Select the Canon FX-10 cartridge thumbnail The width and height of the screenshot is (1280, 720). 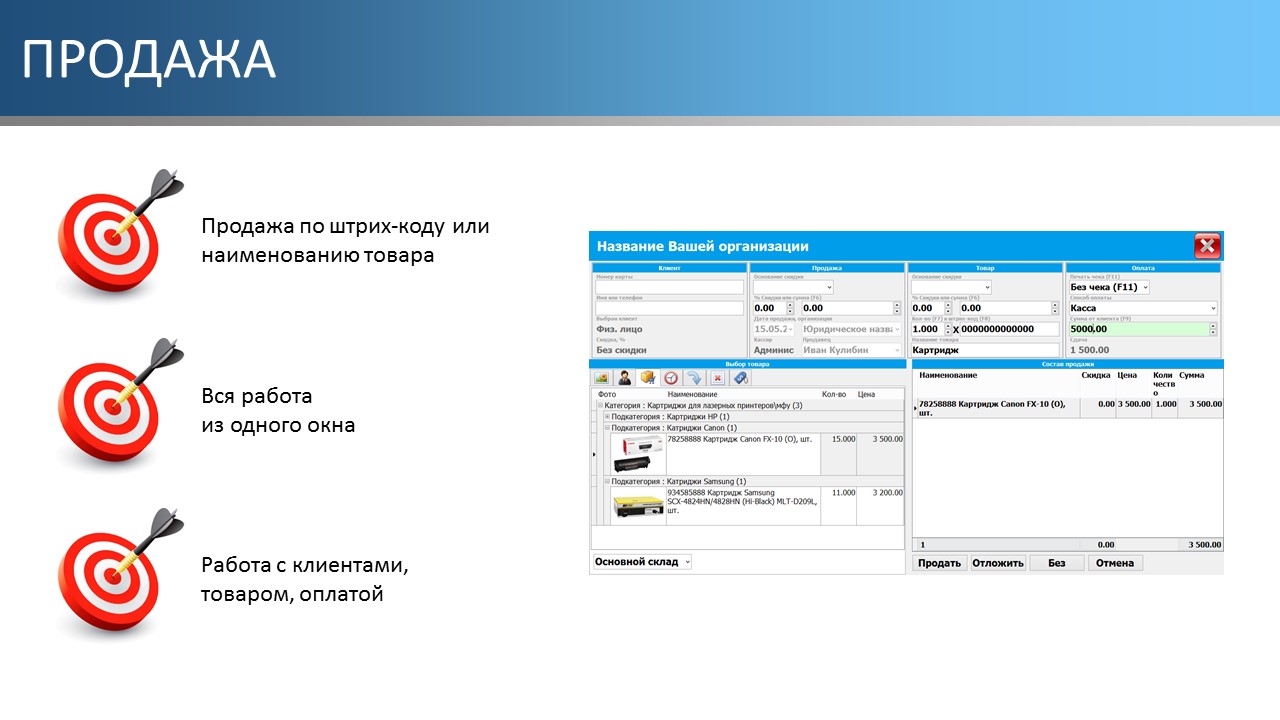coord(638,455)
